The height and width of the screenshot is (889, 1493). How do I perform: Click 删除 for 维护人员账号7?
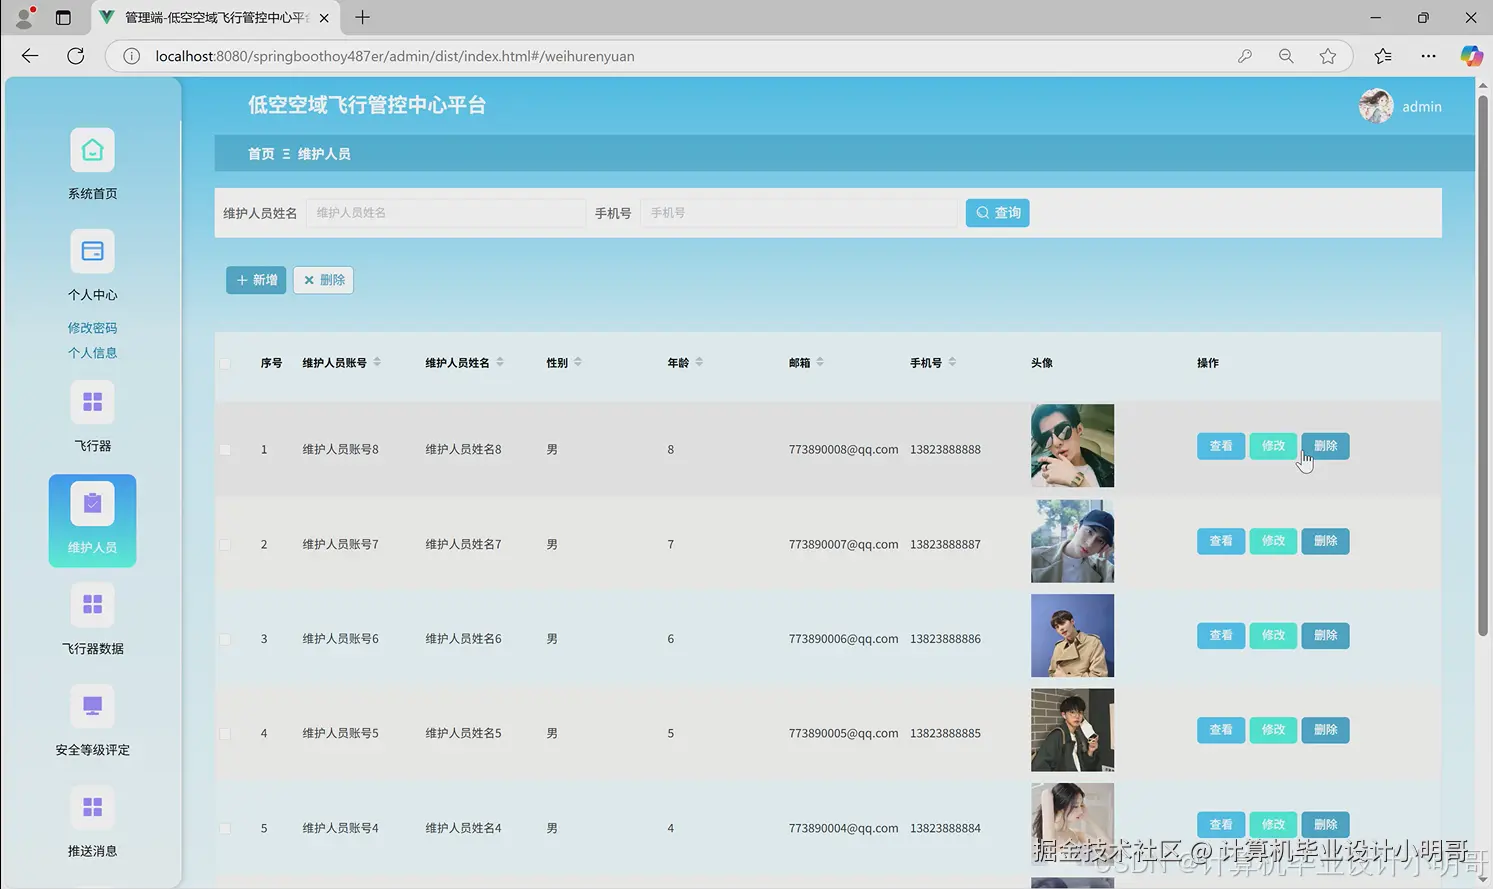pos(1325,541)
